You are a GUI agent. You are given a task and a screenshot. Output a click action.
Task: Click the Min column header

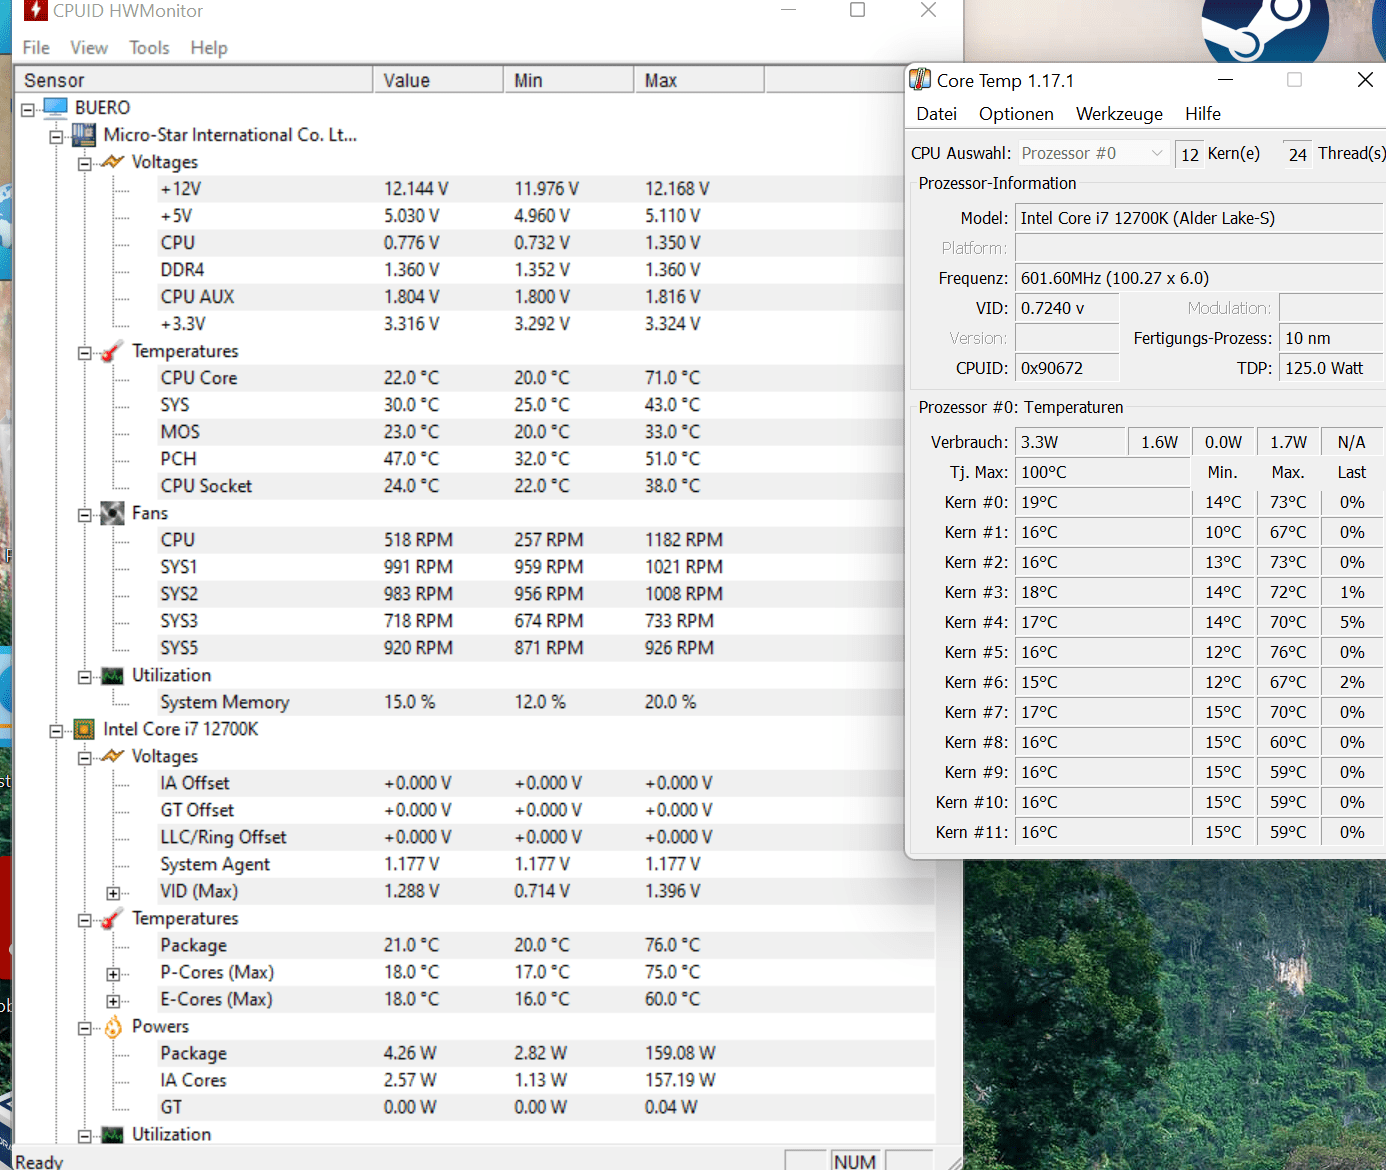tap(568, 80)
